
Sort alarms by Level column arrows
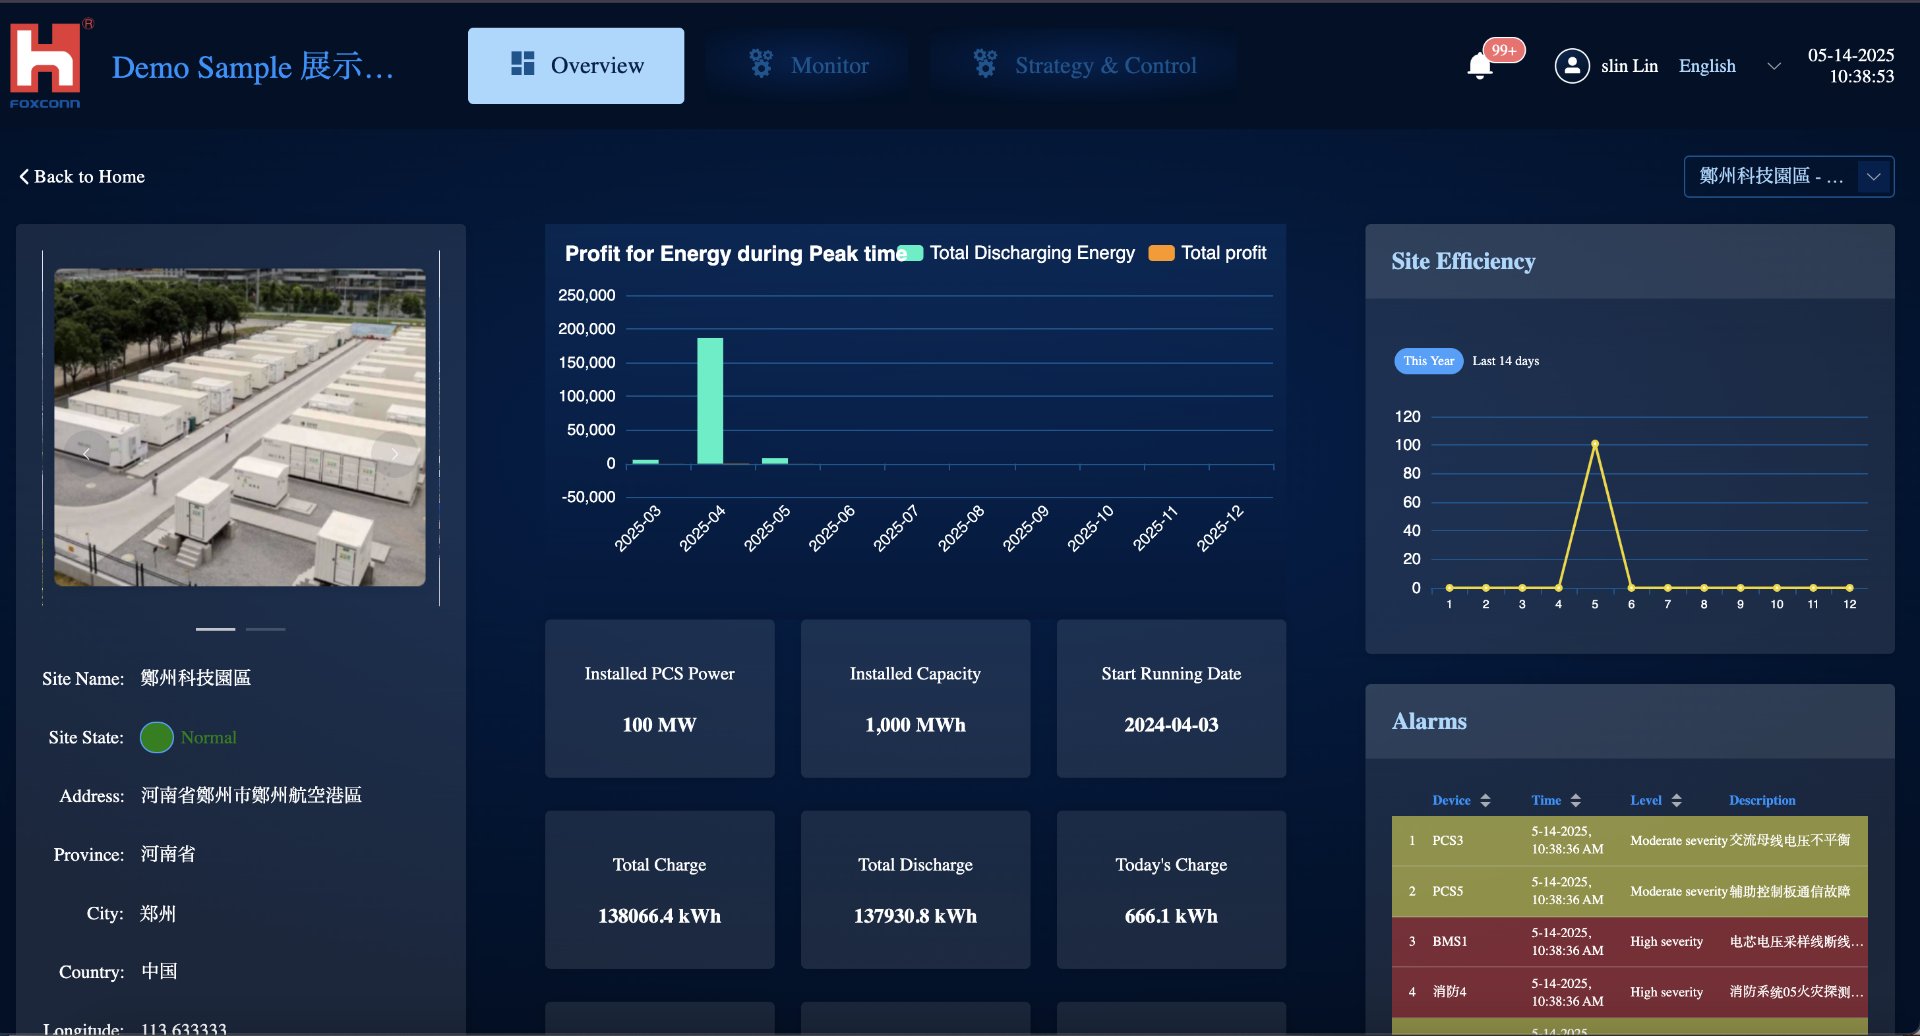coord(1677,800)
